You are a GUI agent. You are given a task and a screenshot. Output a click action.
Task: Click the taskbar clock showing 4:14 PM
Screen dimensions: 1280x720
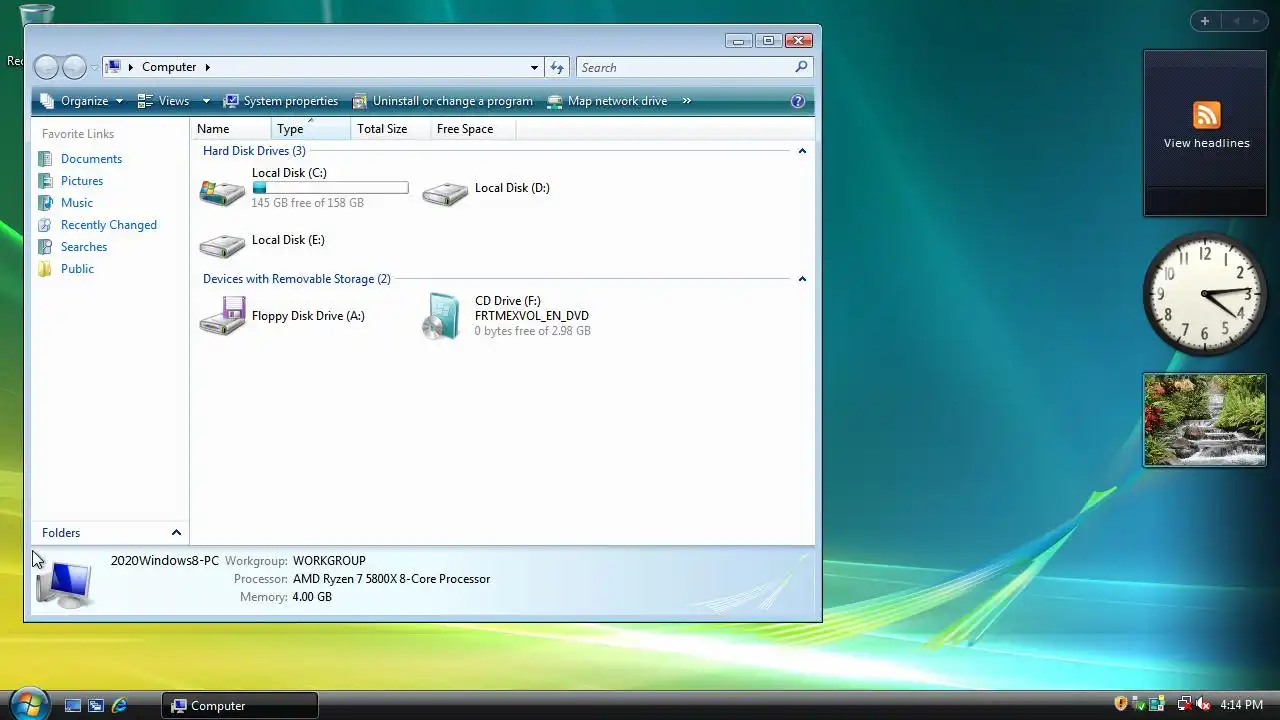pyautogui.click(x=1242, y=705)
